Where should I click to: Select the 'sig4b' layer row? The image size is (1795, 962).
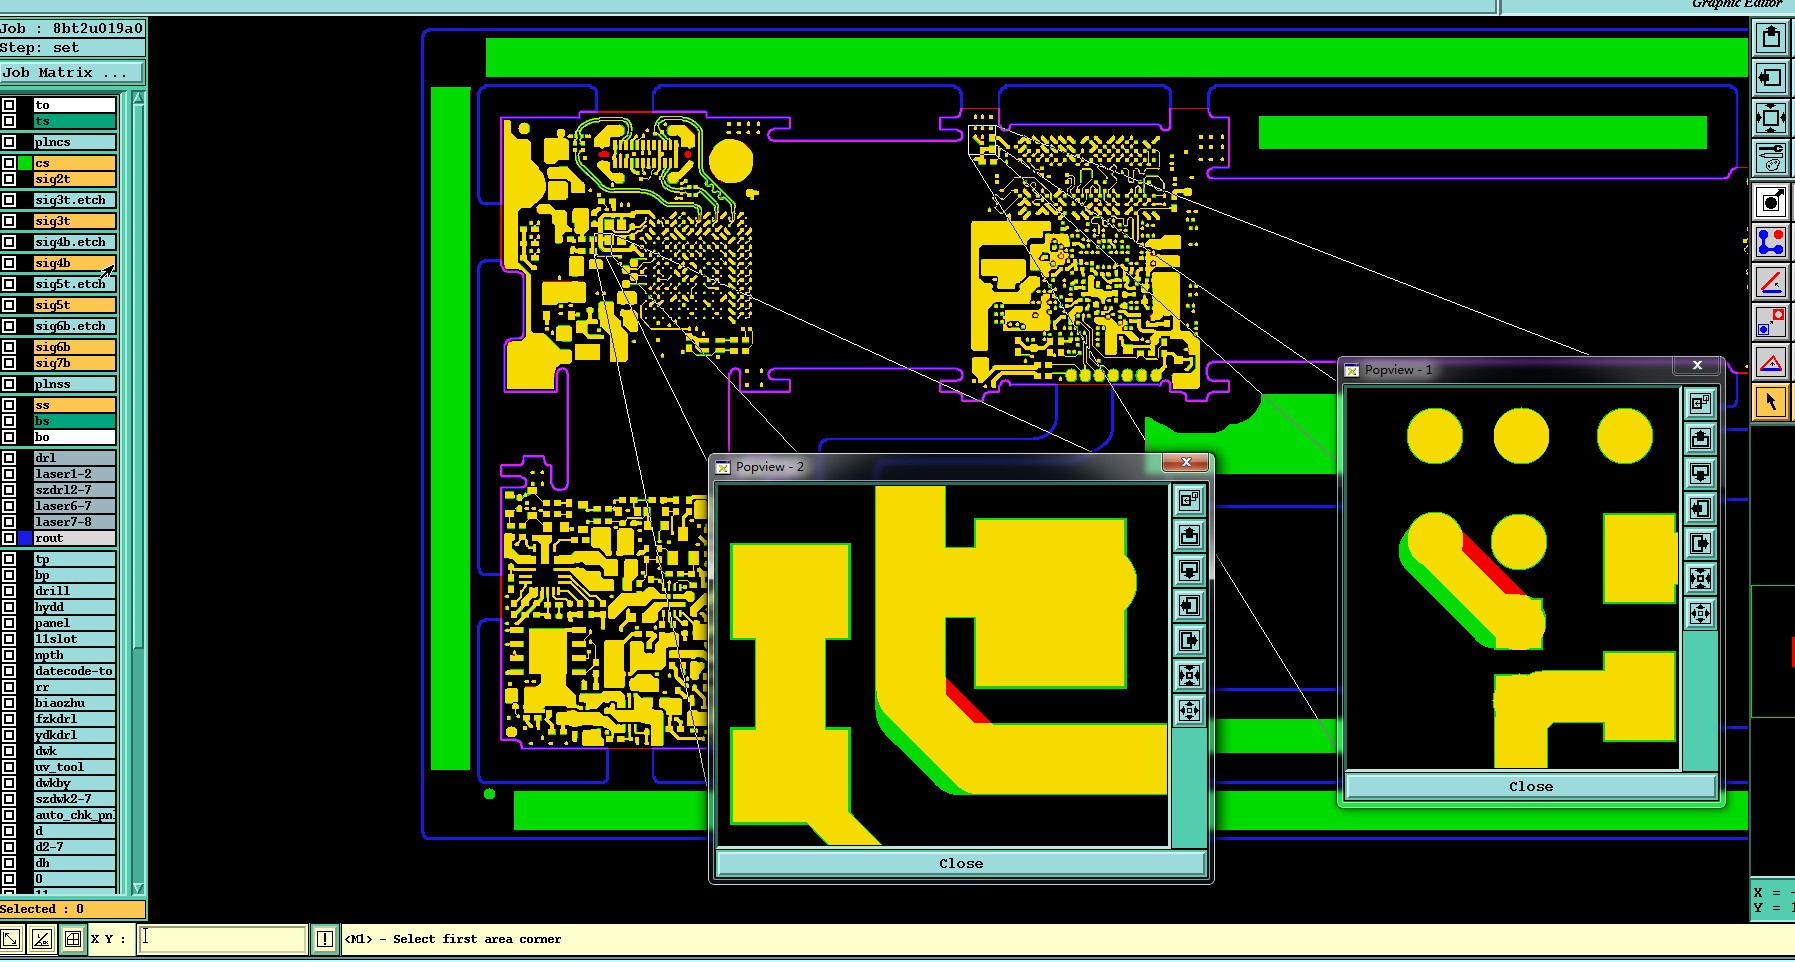(75, 263)
